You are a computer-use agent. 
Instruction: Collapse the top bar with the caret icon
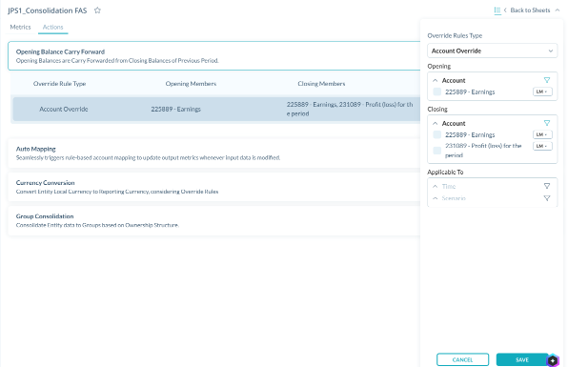coord(557,10)
